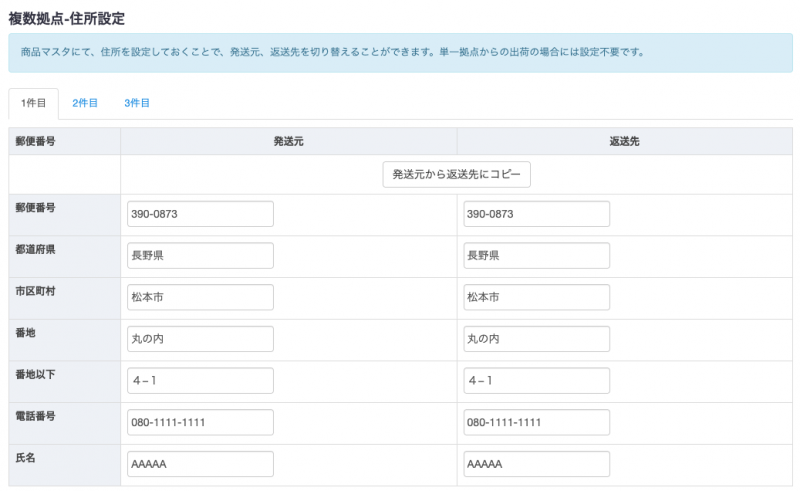Focus the 発送元 番地以下 field

tap(200, 381)
